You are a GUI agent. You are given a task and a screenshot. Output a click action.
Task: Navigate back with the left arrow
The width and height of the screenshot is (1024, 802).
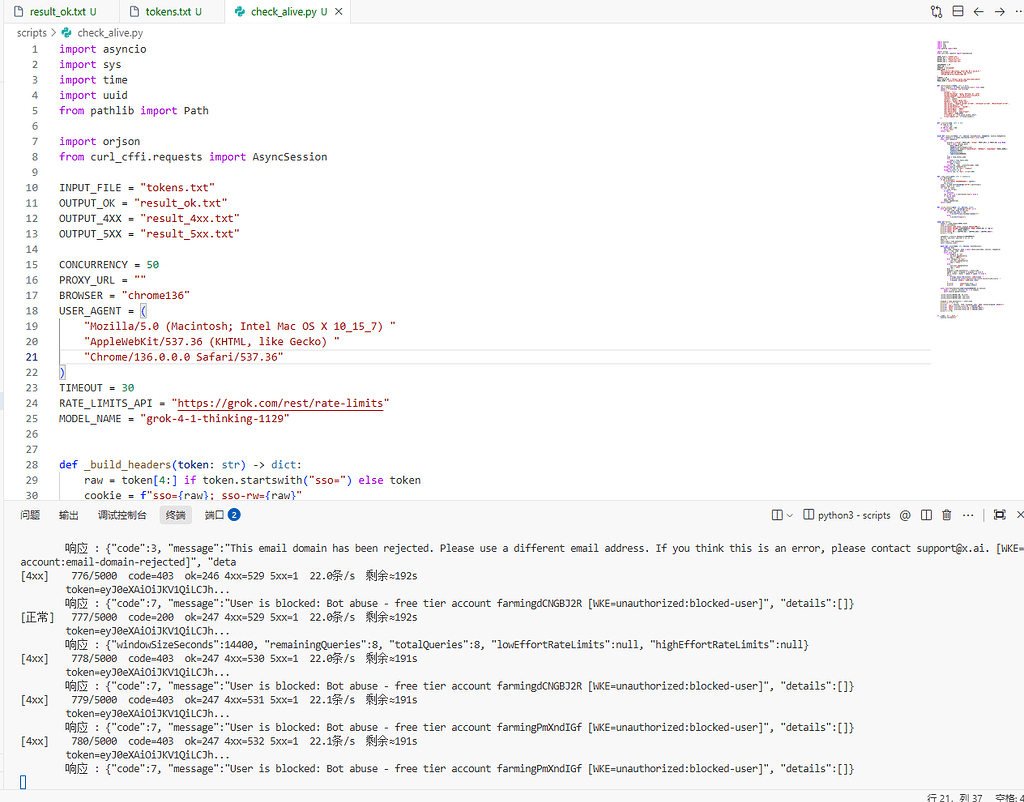[978, 12]
